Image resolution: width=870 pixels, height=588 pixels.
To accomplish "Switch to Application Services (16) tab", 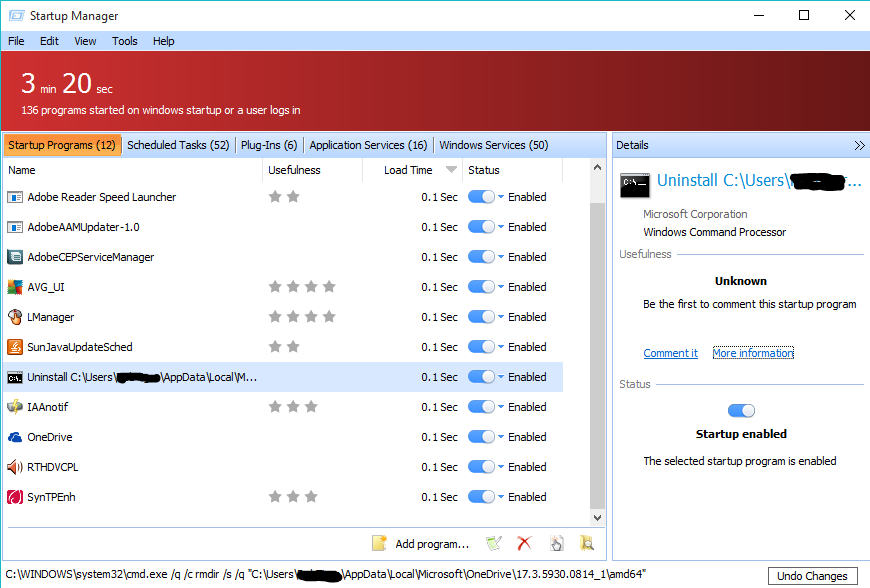I will pyautogui.click(x=368, y=145).
